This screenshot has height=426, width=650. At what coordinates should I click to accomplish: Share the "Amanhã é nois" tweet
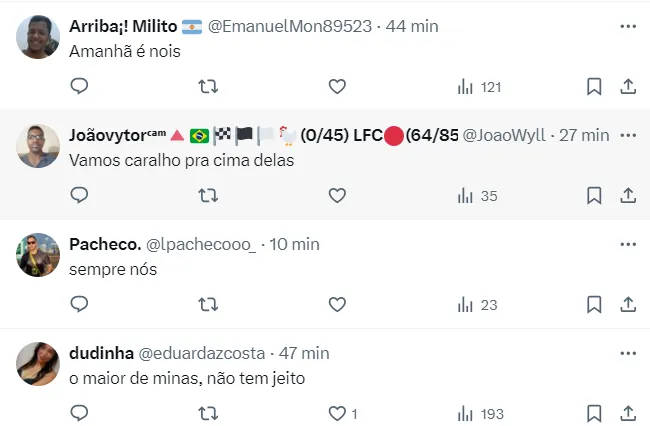(x=628, y=87)
